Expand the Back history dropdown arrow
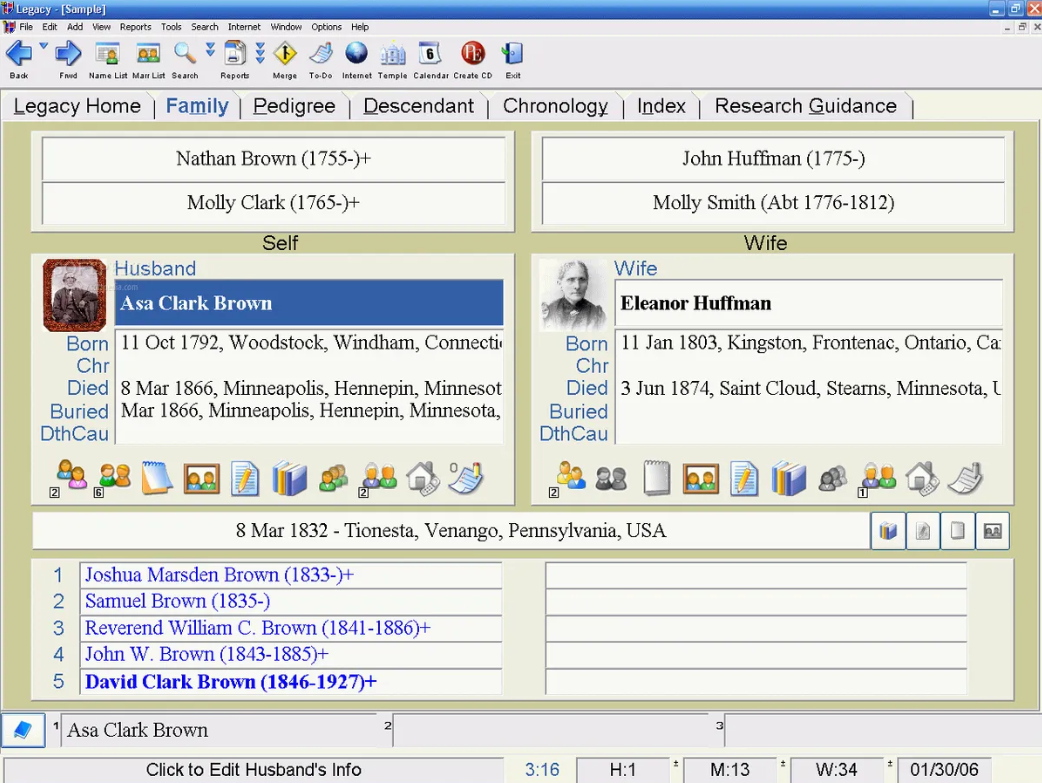The image size is (1042, 783). (x=44, y=47)
